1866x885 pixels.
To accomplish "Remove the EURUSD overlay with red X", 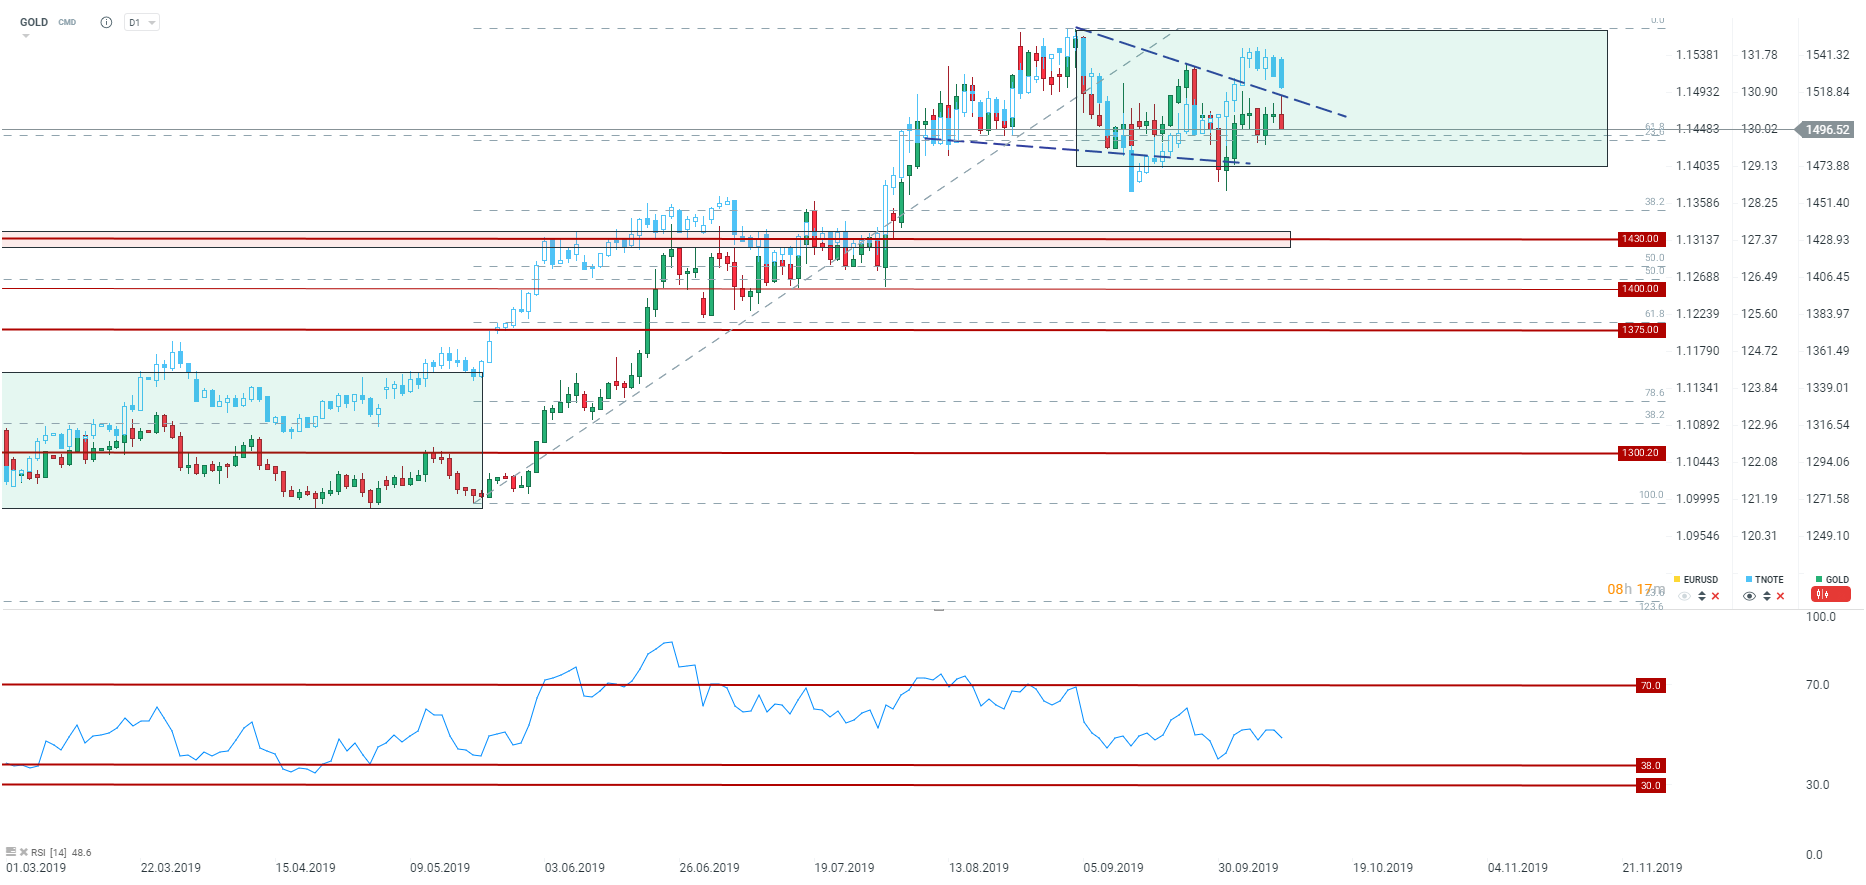I will pos(1715,596).
